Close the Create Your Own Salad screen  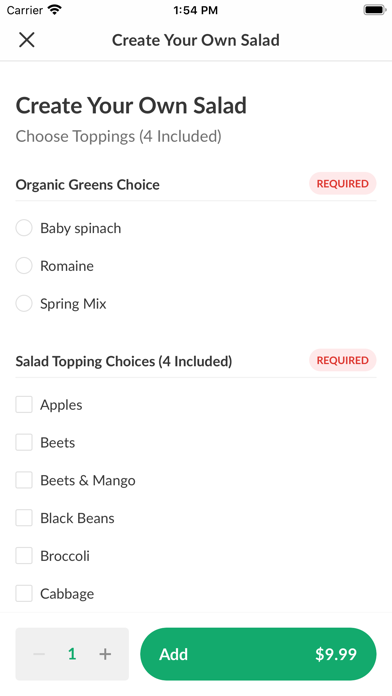[27, 40]
